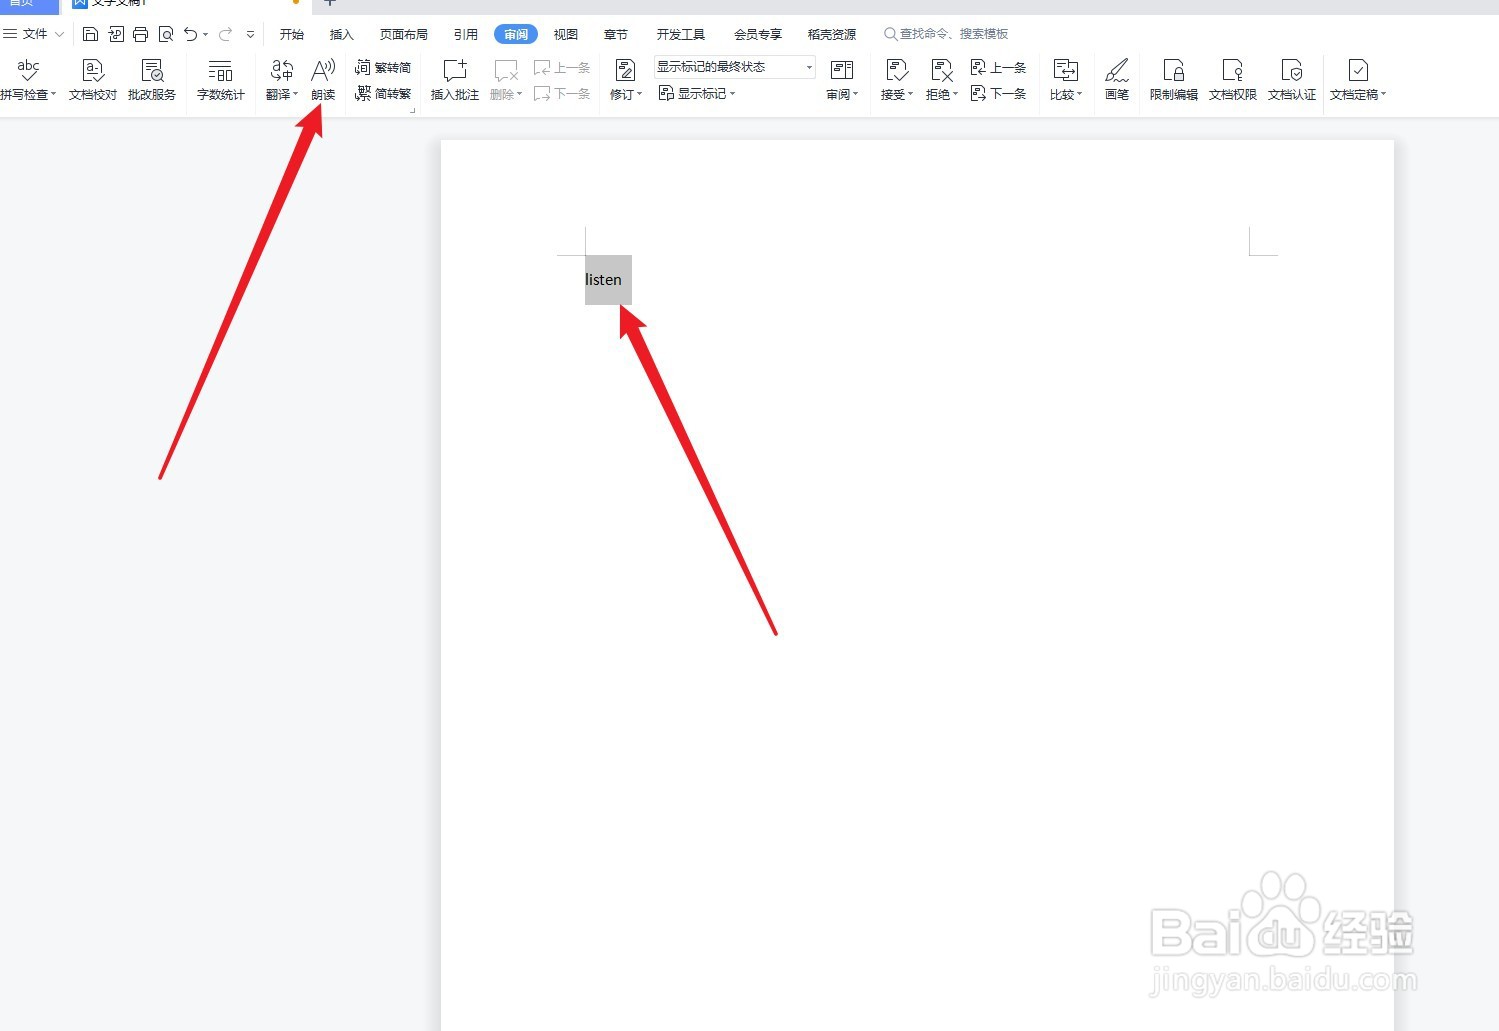Open a new tab with the plus button

(x=330, y=3)
